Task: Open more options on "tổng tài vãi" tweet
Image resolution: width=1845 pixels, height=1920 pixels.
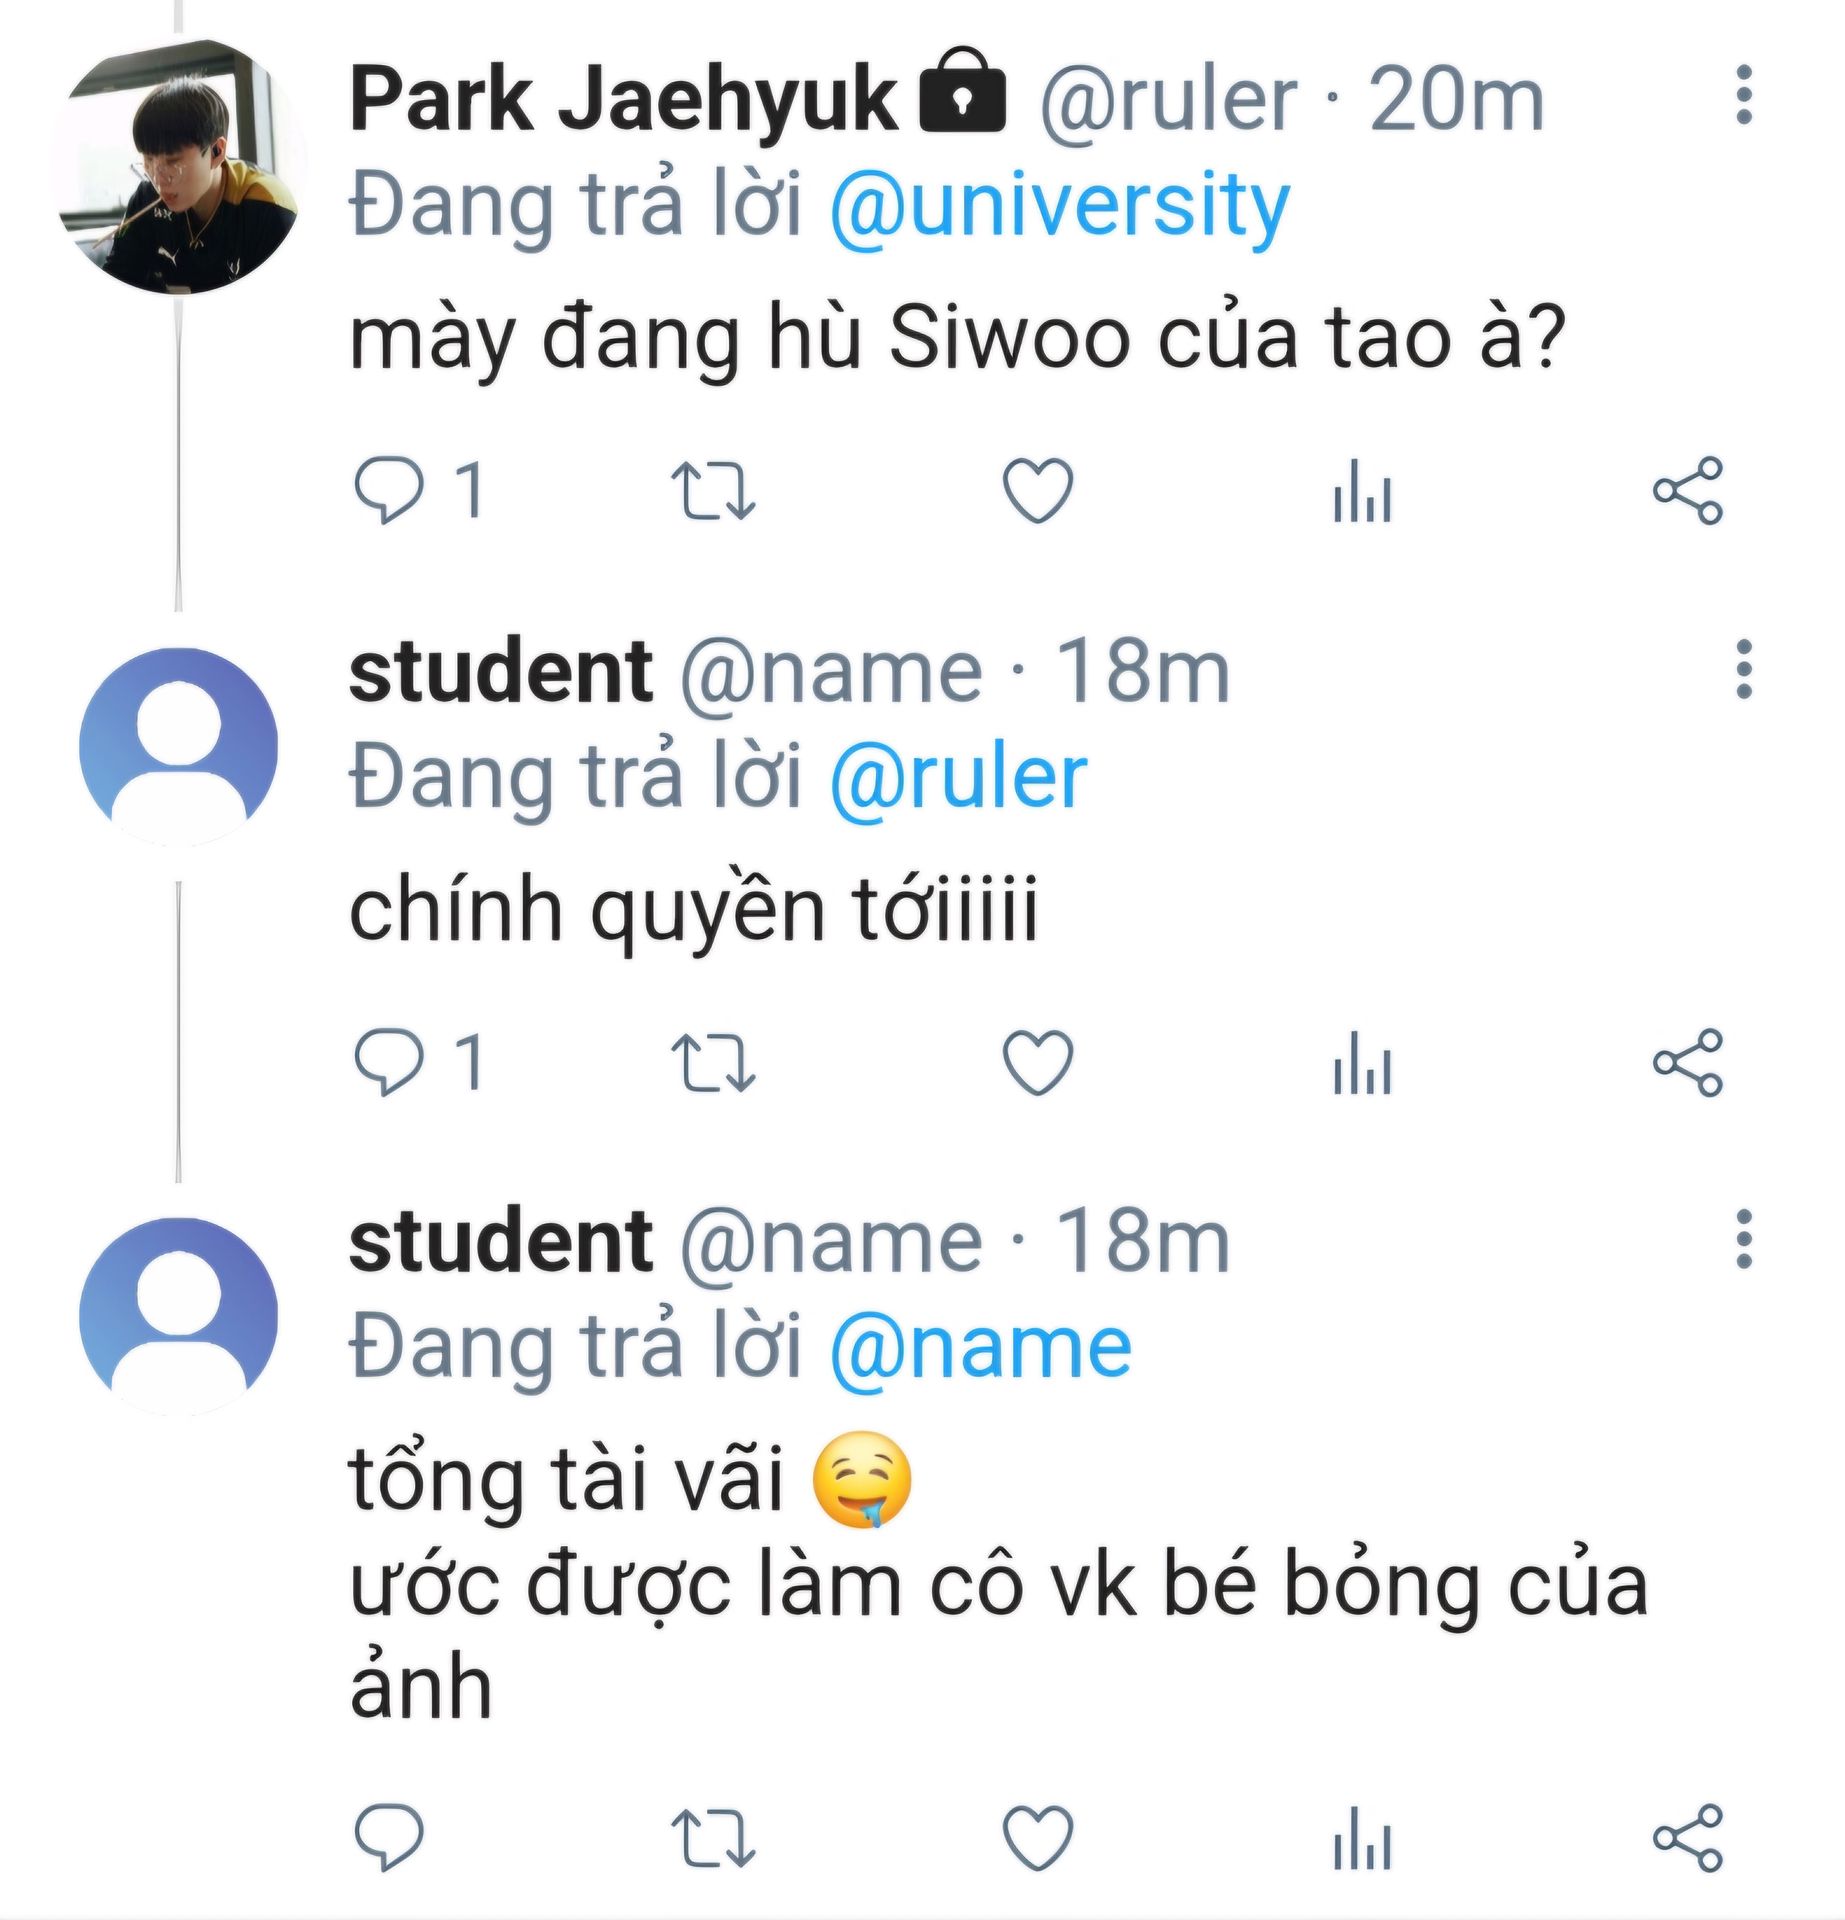Action: 1743,1239
